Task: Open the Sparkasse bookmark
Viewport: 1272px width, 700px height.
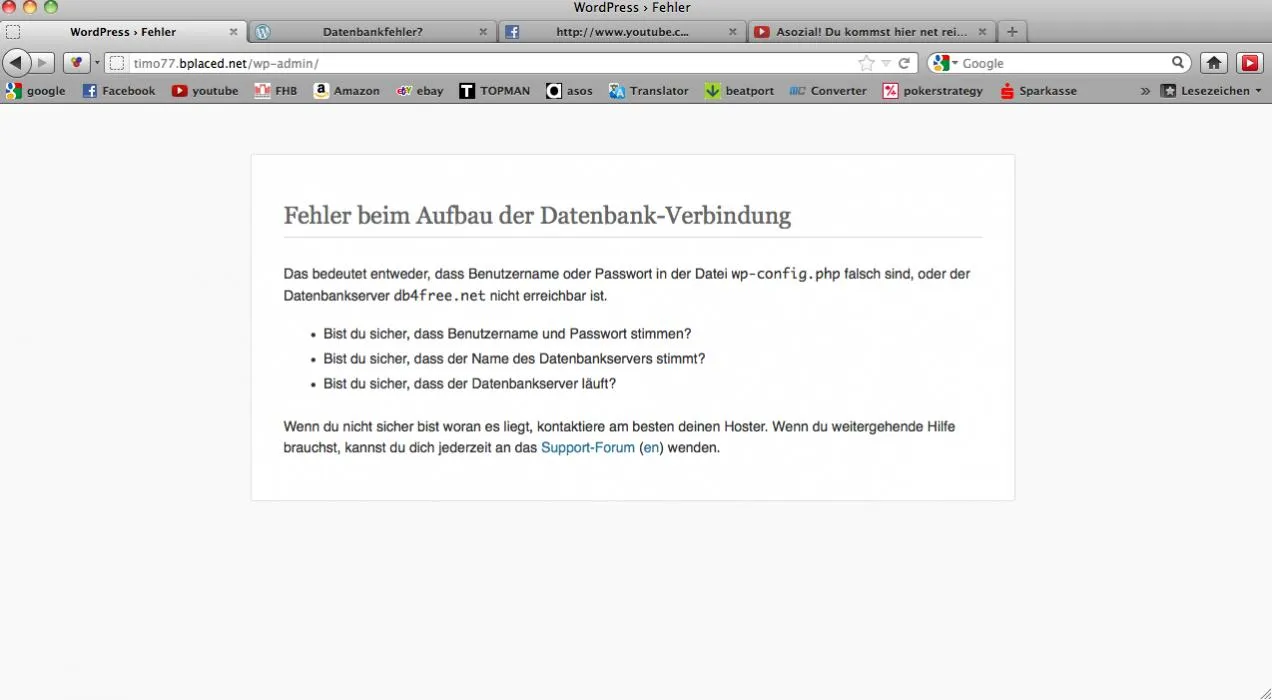Action: [x=1038, y=91]
